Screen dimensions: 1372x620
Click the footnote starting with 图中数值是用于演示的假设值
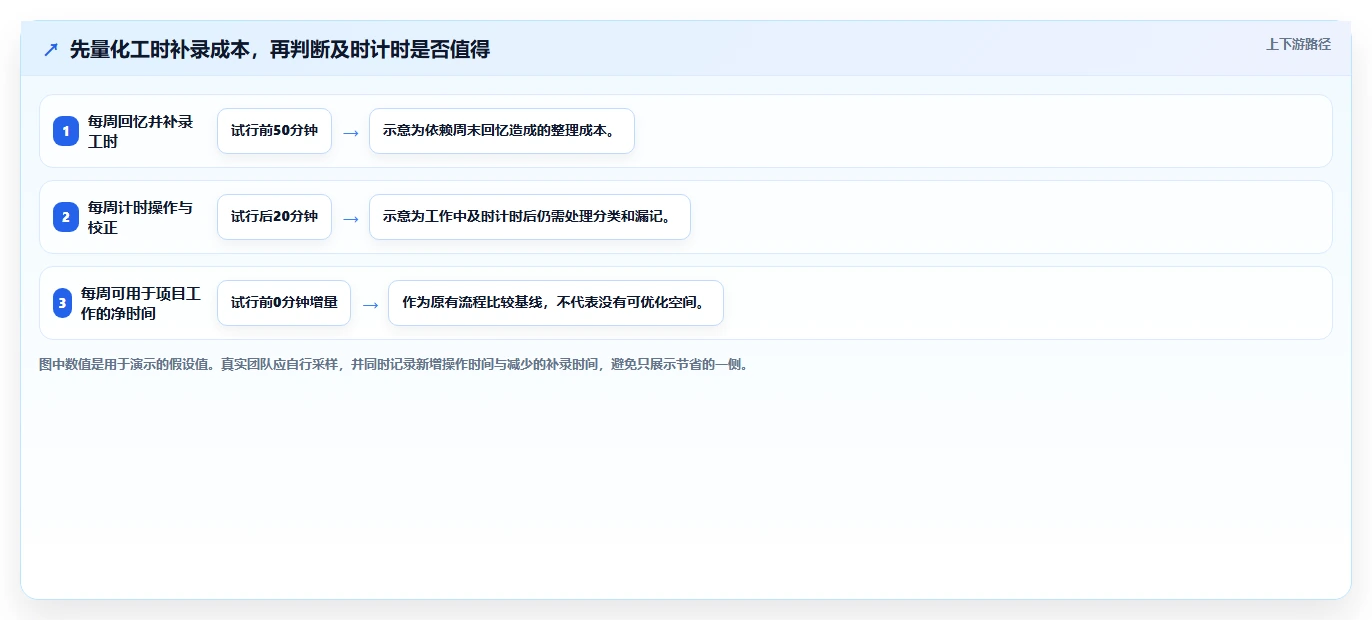394,365
